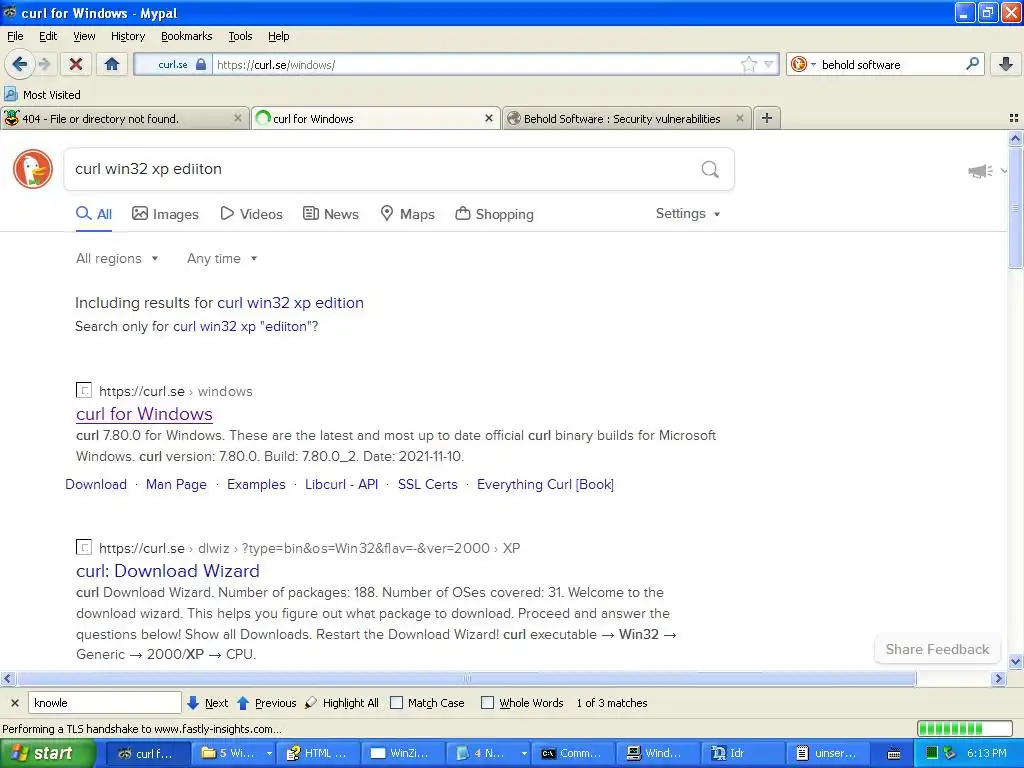Open the Home page icon
This screenshot has width=1024, height=768.
point(112,64)
